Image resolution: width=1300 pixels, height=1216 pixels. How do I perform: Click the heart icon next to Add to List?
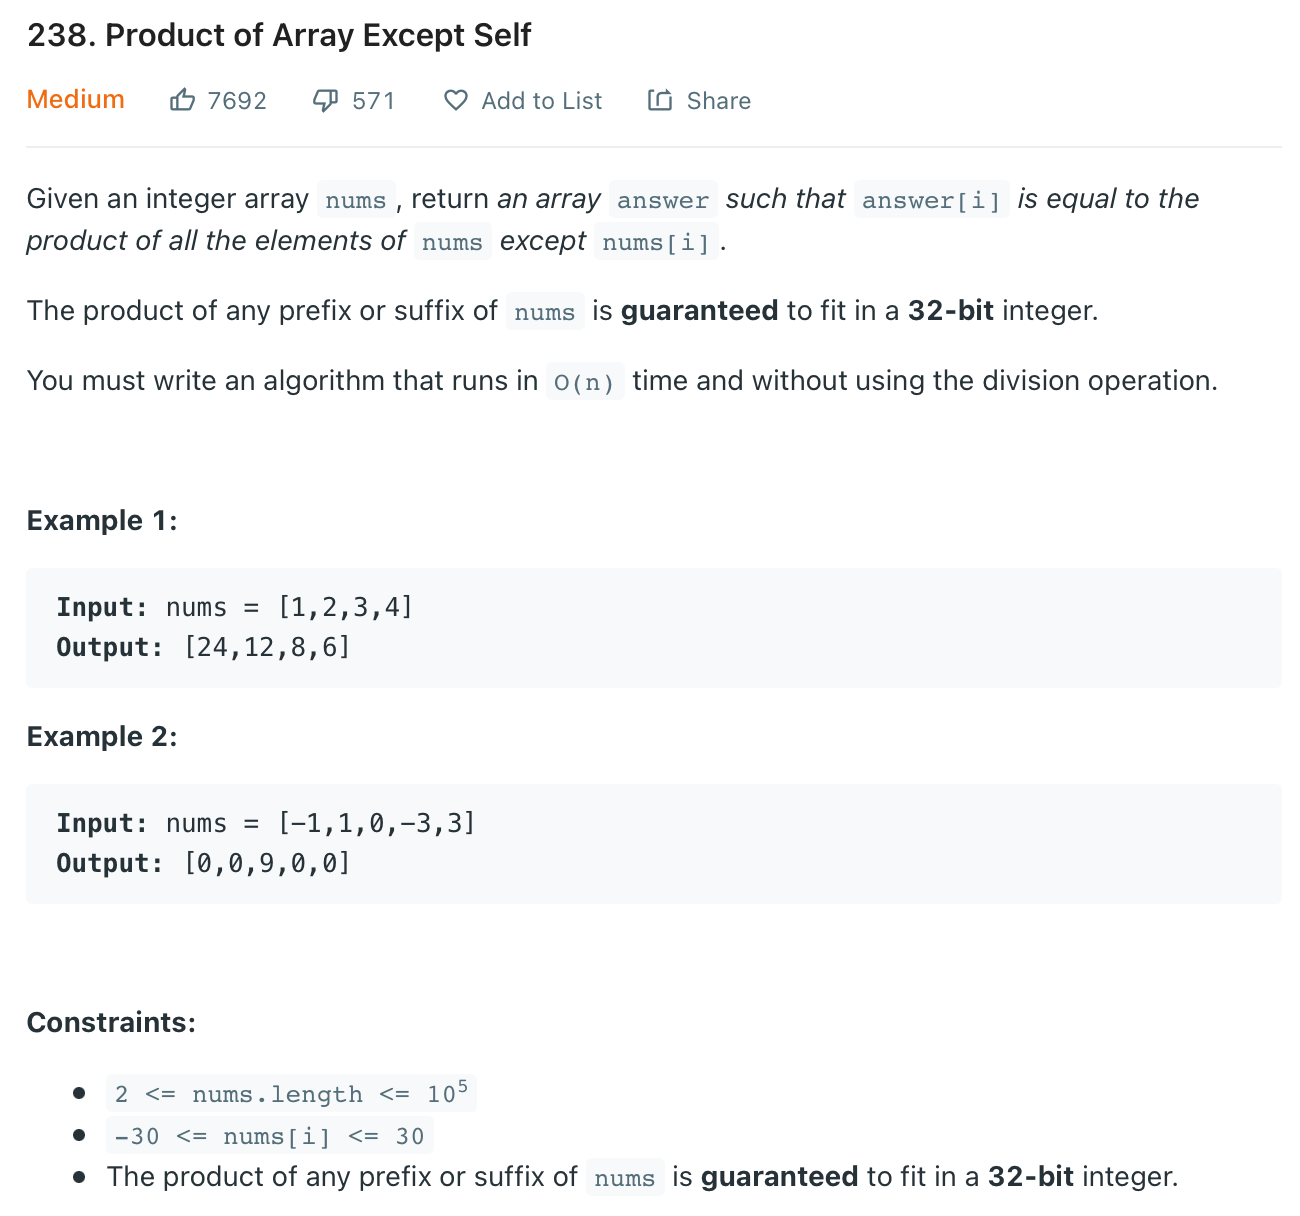tap(456, 99)
